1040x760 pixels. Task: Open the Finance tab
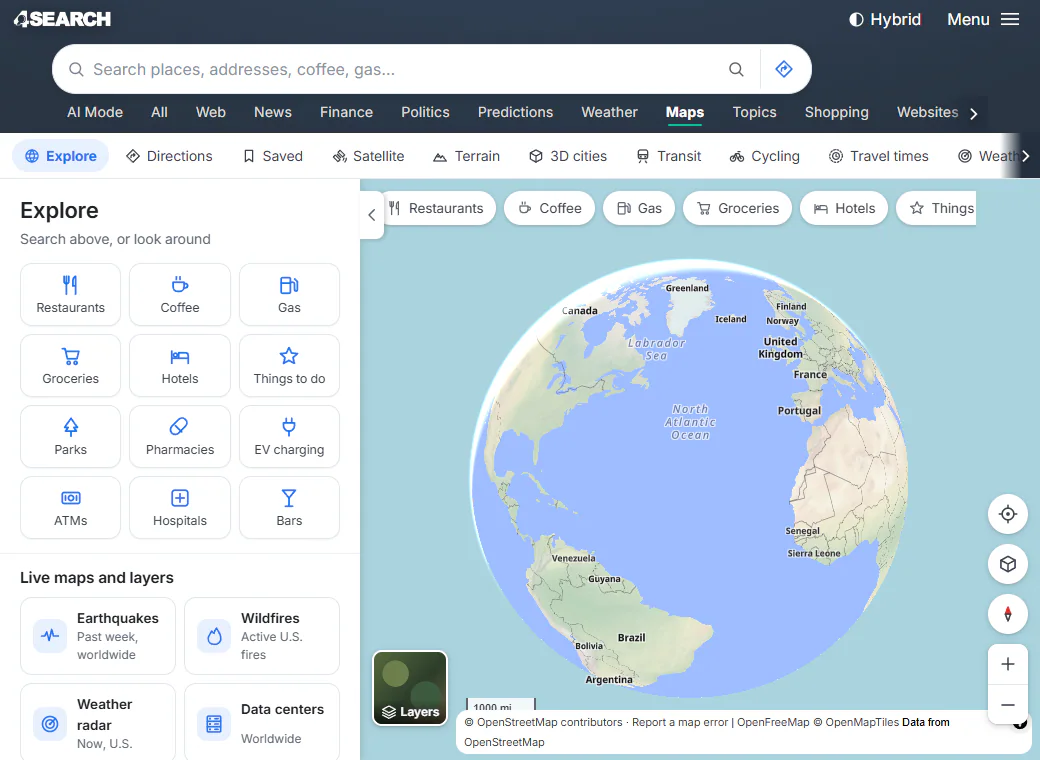(346, 112)
